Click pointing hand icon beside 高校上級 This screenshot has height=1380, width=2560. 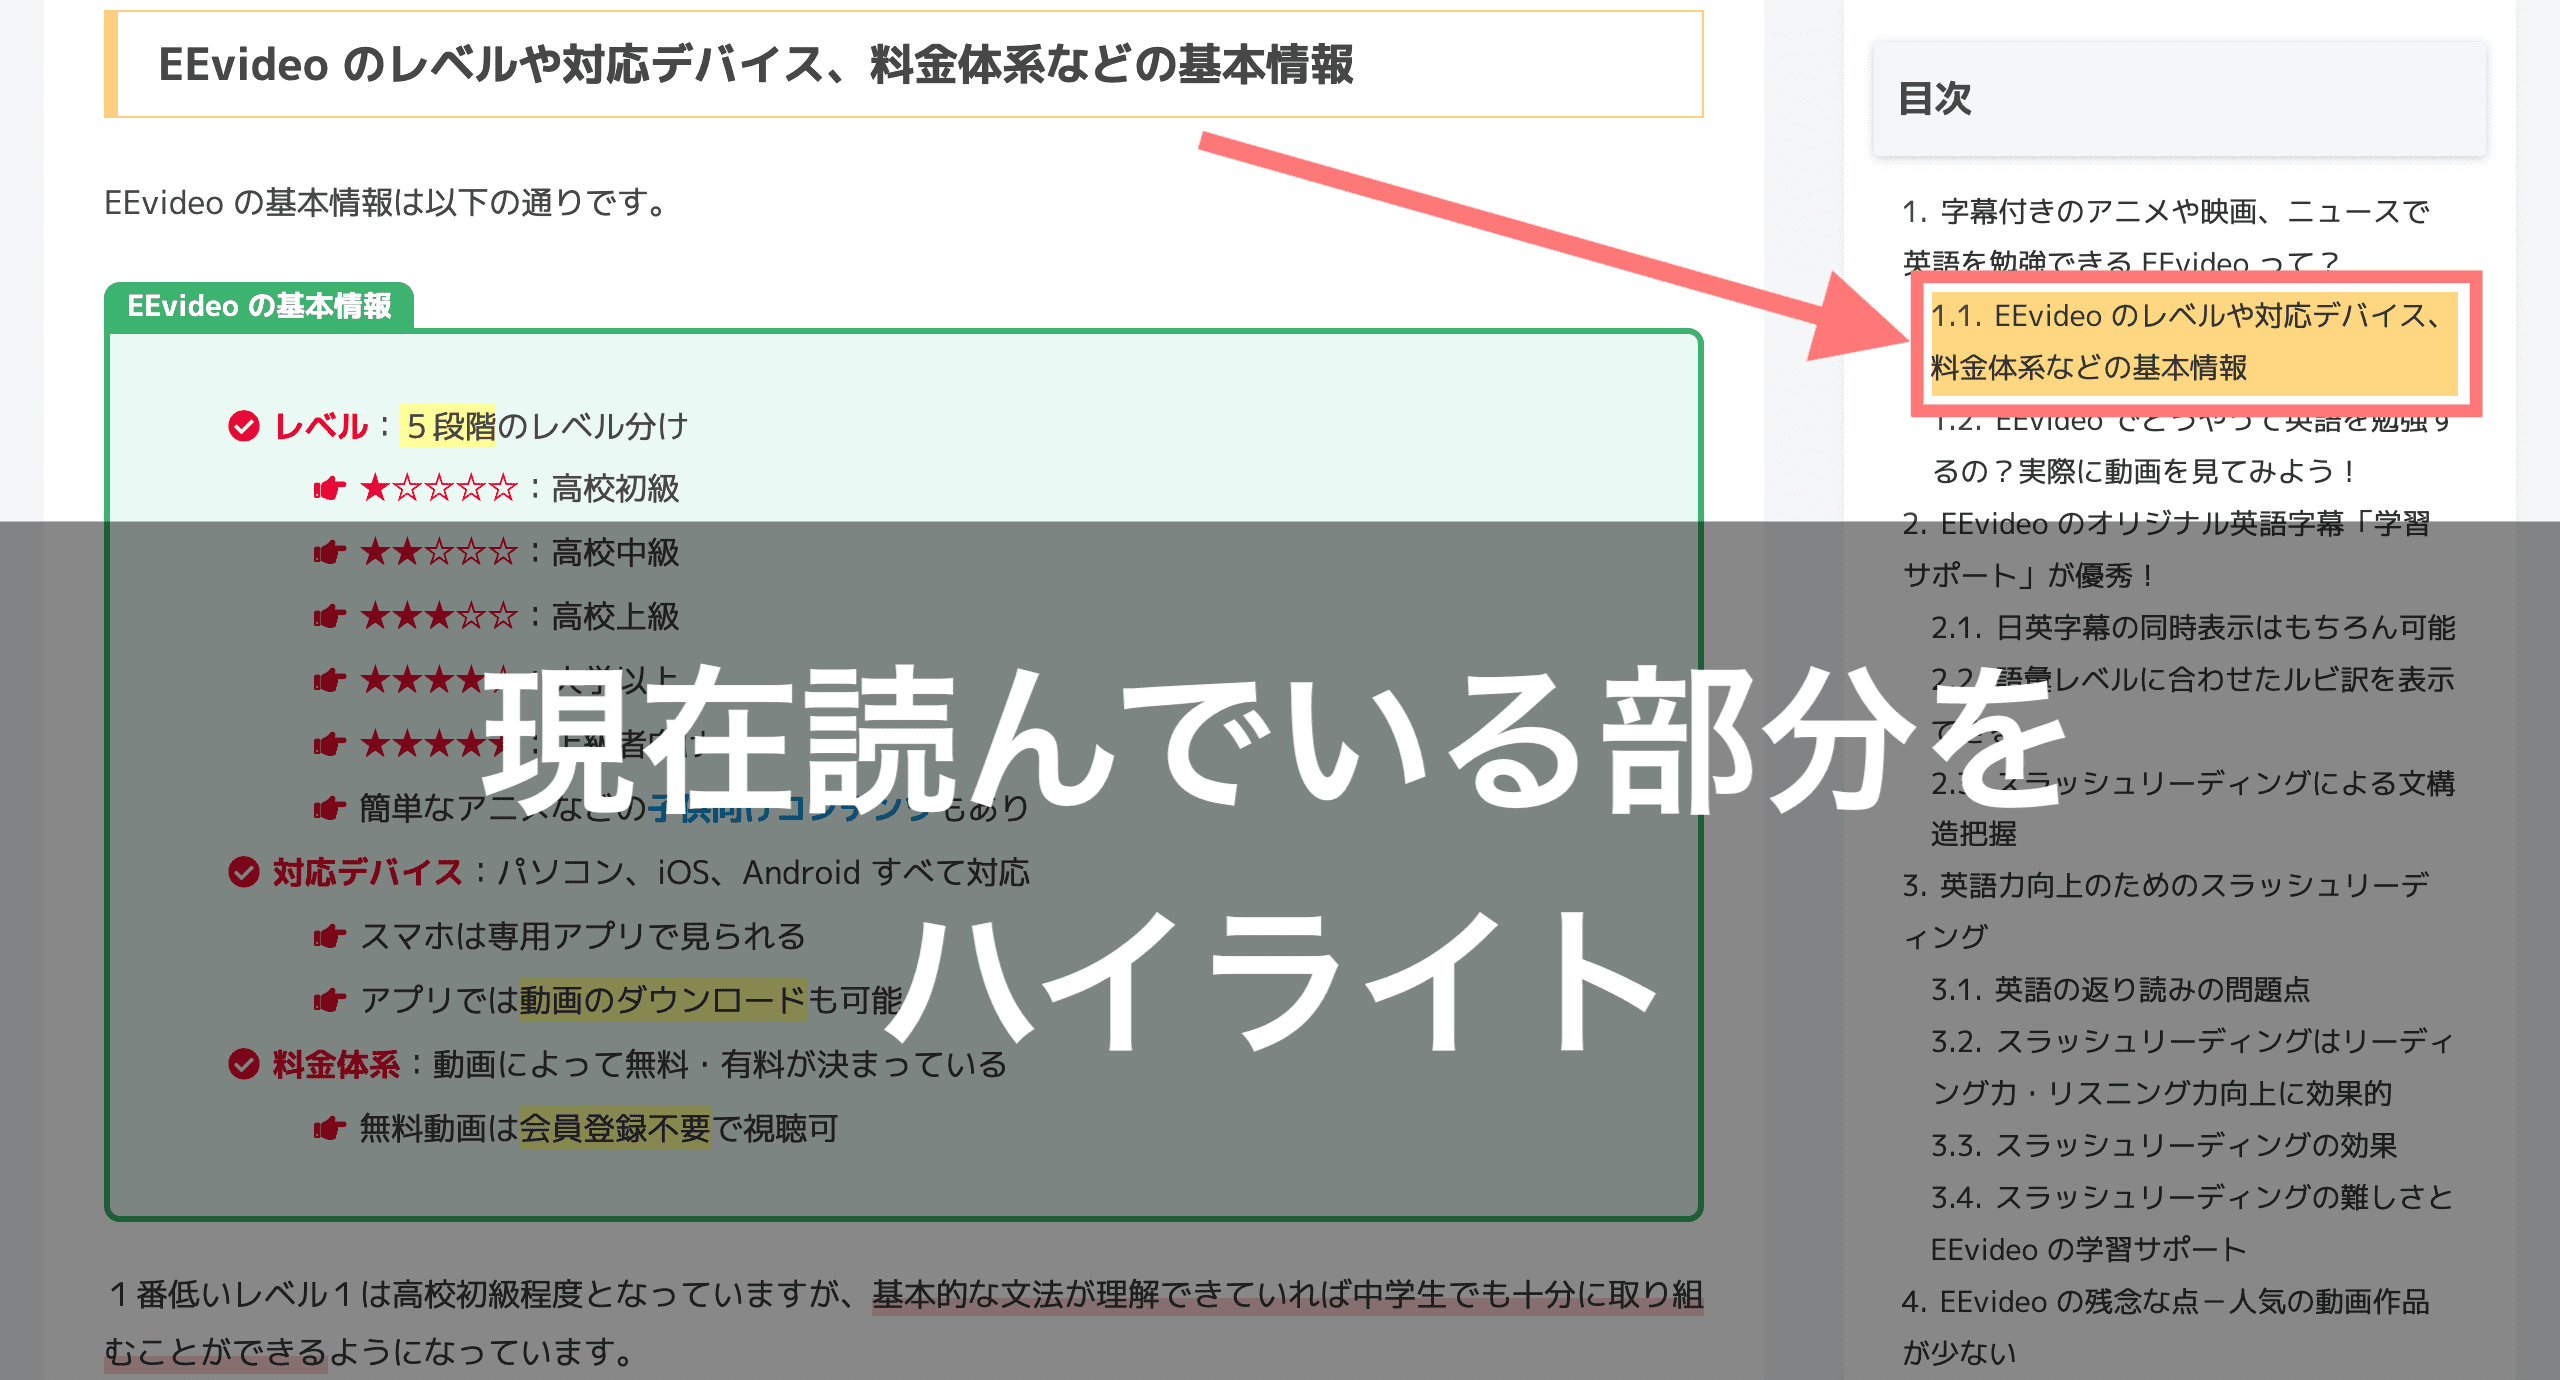click(329, 617)
